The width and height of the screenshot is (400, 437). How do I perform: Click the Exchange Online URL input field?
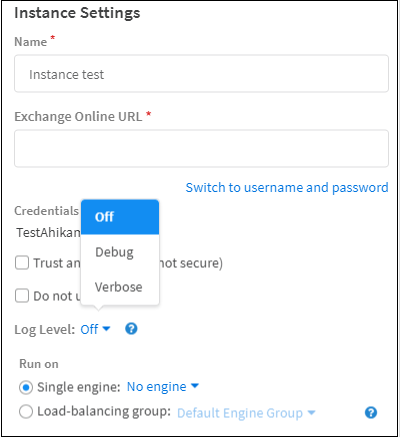[x=201, y=149]
